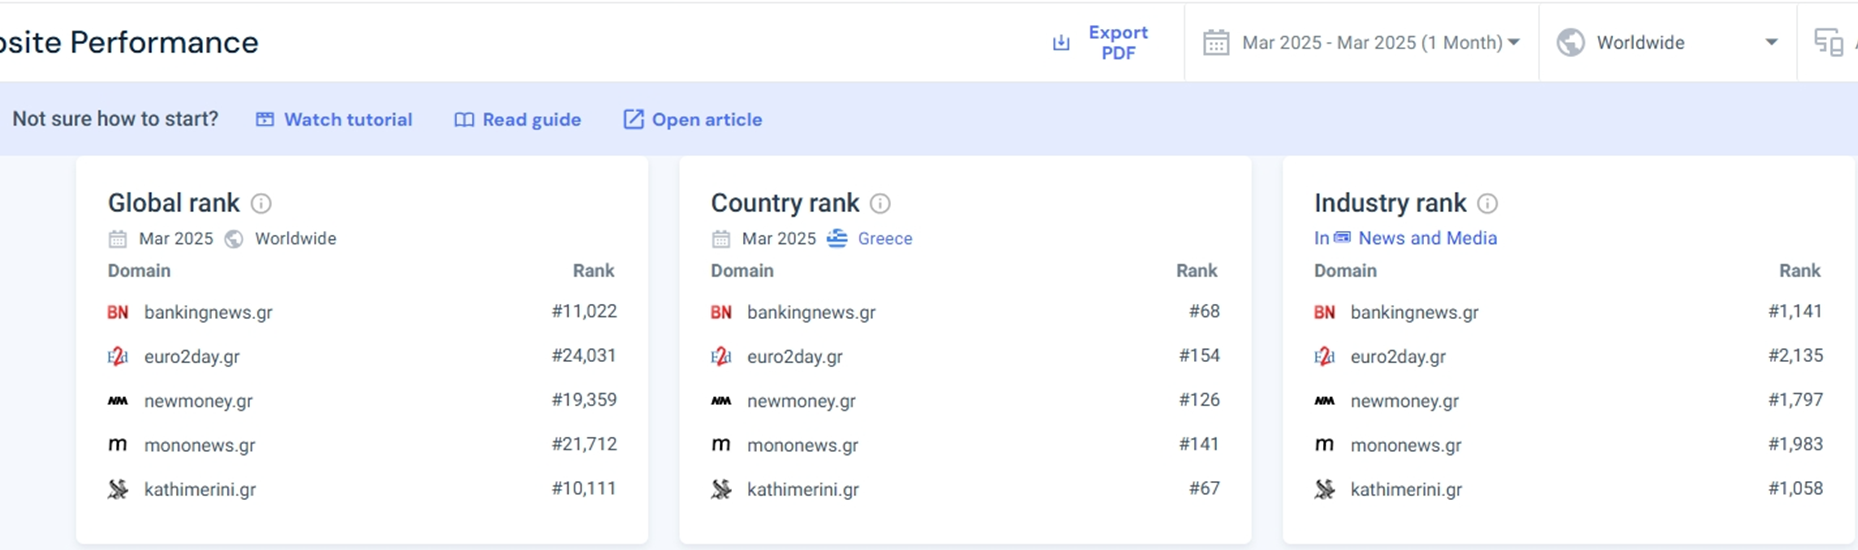The image size is (1858, 550).
Task: Click the Industry rank info icon
Action: coord(1487,204)
